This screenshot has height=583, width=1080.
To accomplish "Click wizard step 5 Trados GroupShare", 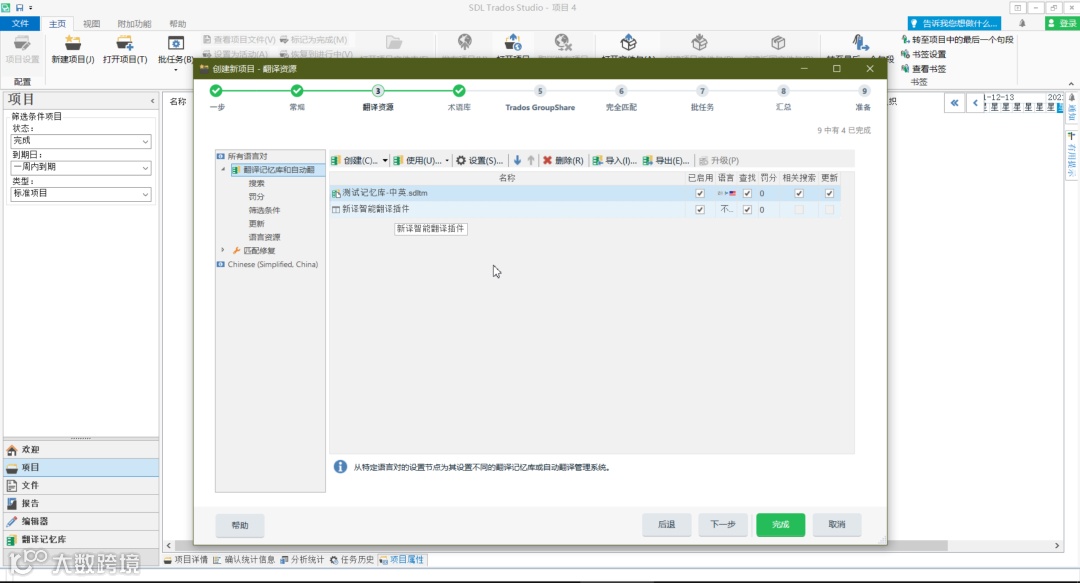I will 540,99.
